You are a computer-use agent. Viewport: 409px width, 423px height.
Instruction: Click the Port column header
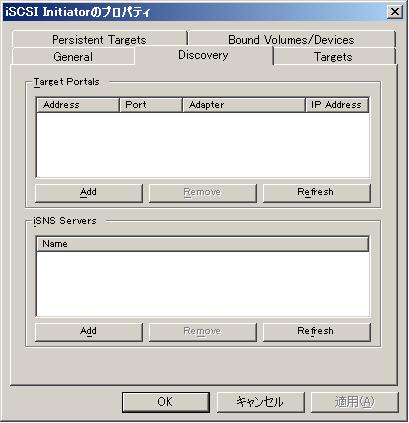(151, 105)
